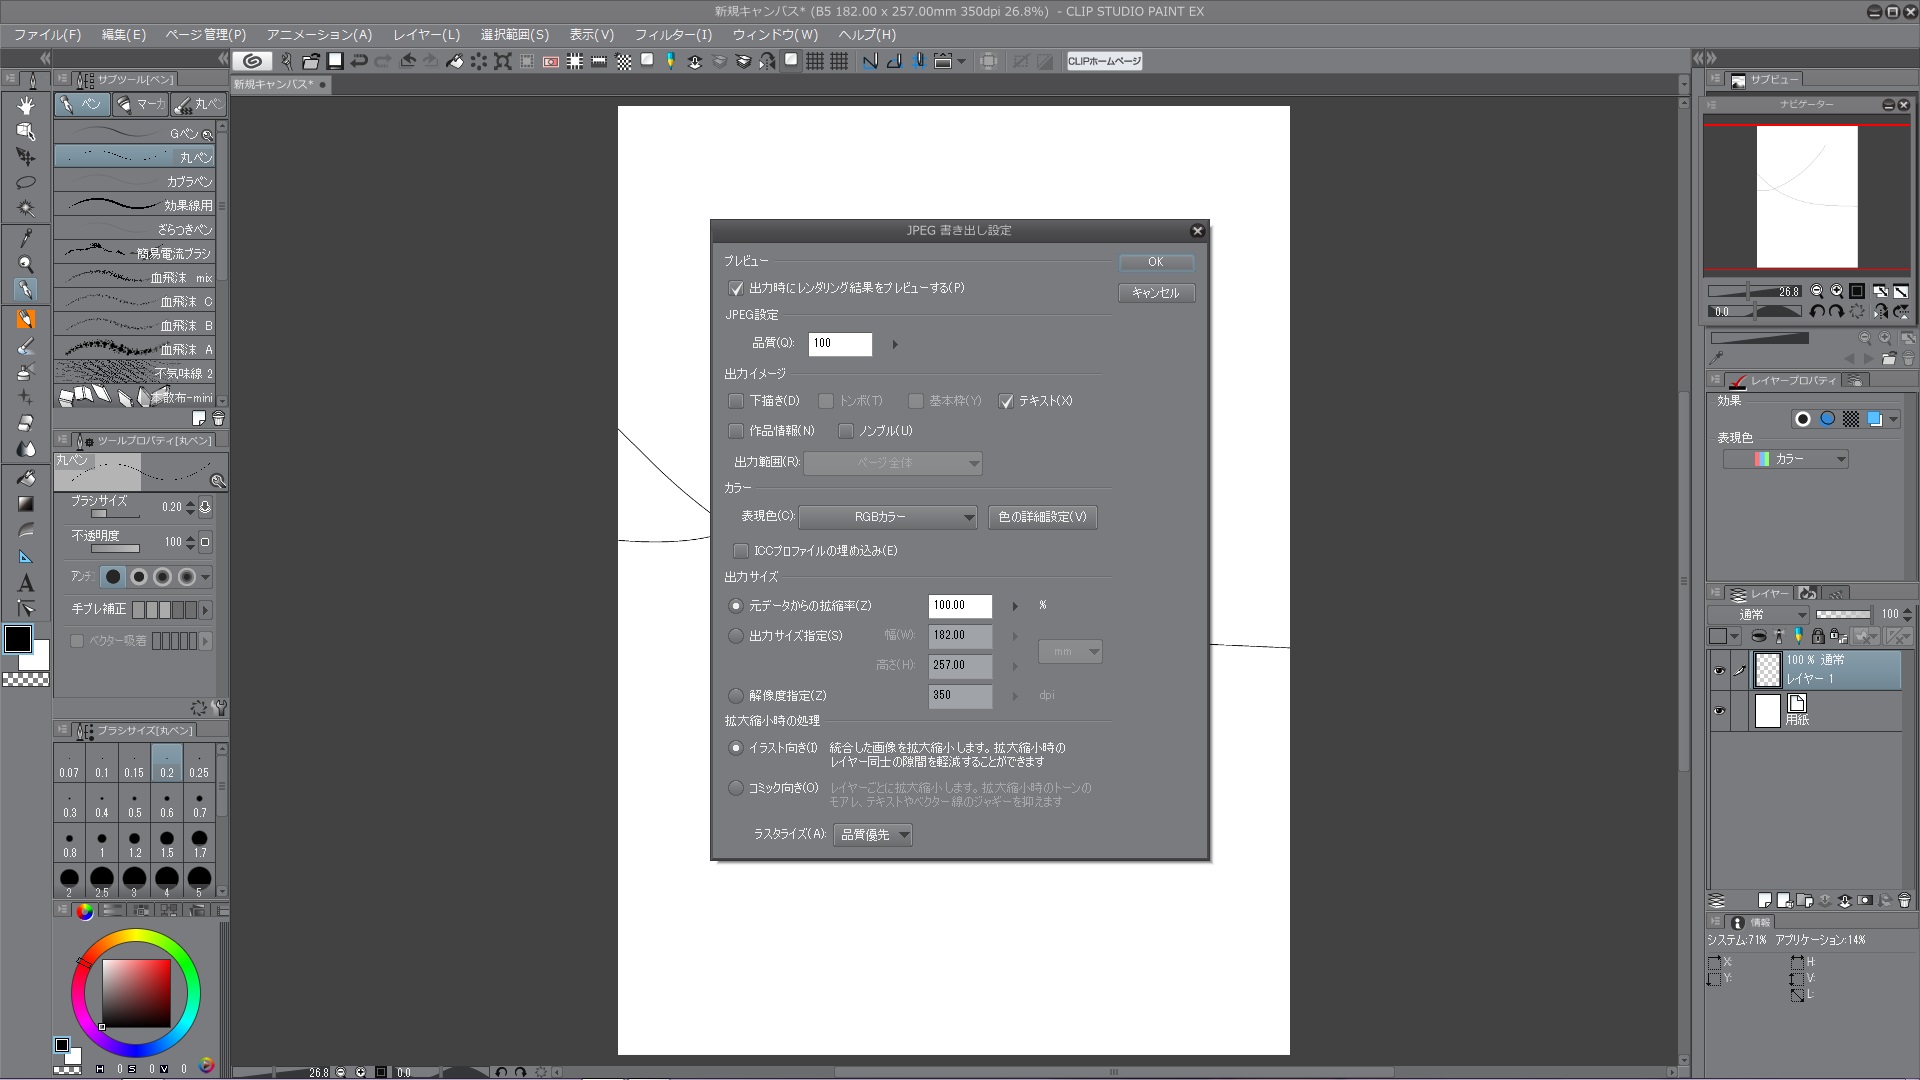Select output size specification radio button
The height and width of the screenshot is (1080, 1920).
736,636
